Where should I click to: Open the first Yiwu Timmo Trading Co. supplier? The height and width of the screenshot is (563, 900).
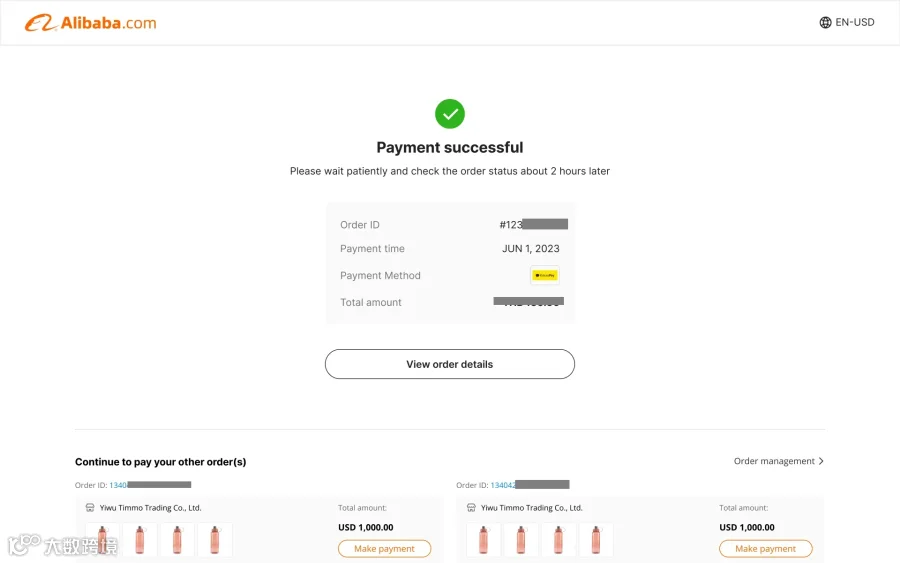pyautogui.click(x=150, y=508)
